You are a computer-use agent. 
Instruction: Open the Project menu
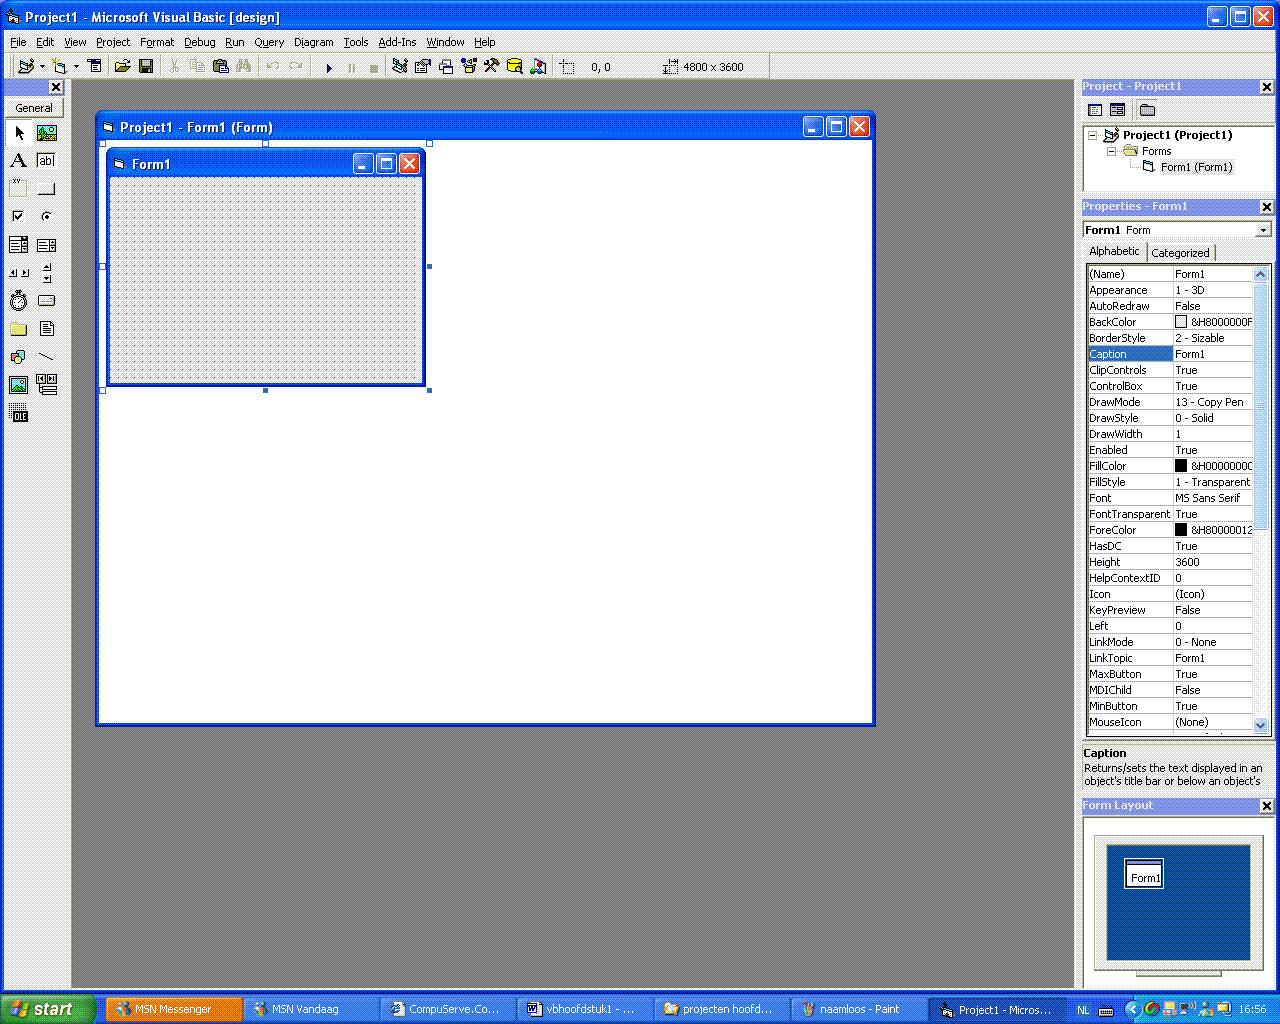(113, 42)
